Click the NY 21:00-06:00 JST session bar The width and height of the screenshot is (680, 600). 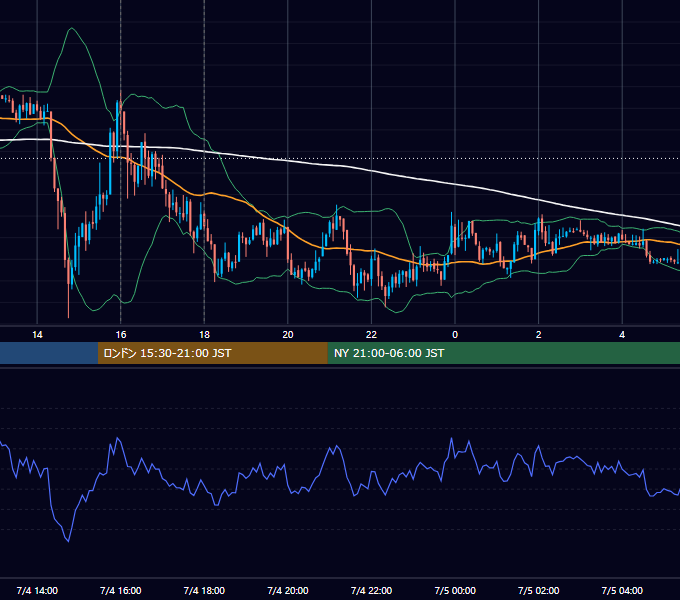(503, 353)
